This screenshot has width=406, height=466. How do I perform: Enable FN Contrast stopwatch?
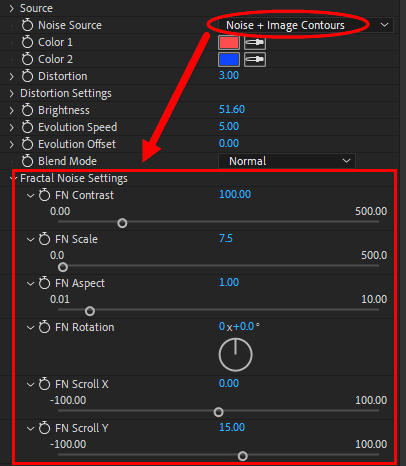[44, 195]
